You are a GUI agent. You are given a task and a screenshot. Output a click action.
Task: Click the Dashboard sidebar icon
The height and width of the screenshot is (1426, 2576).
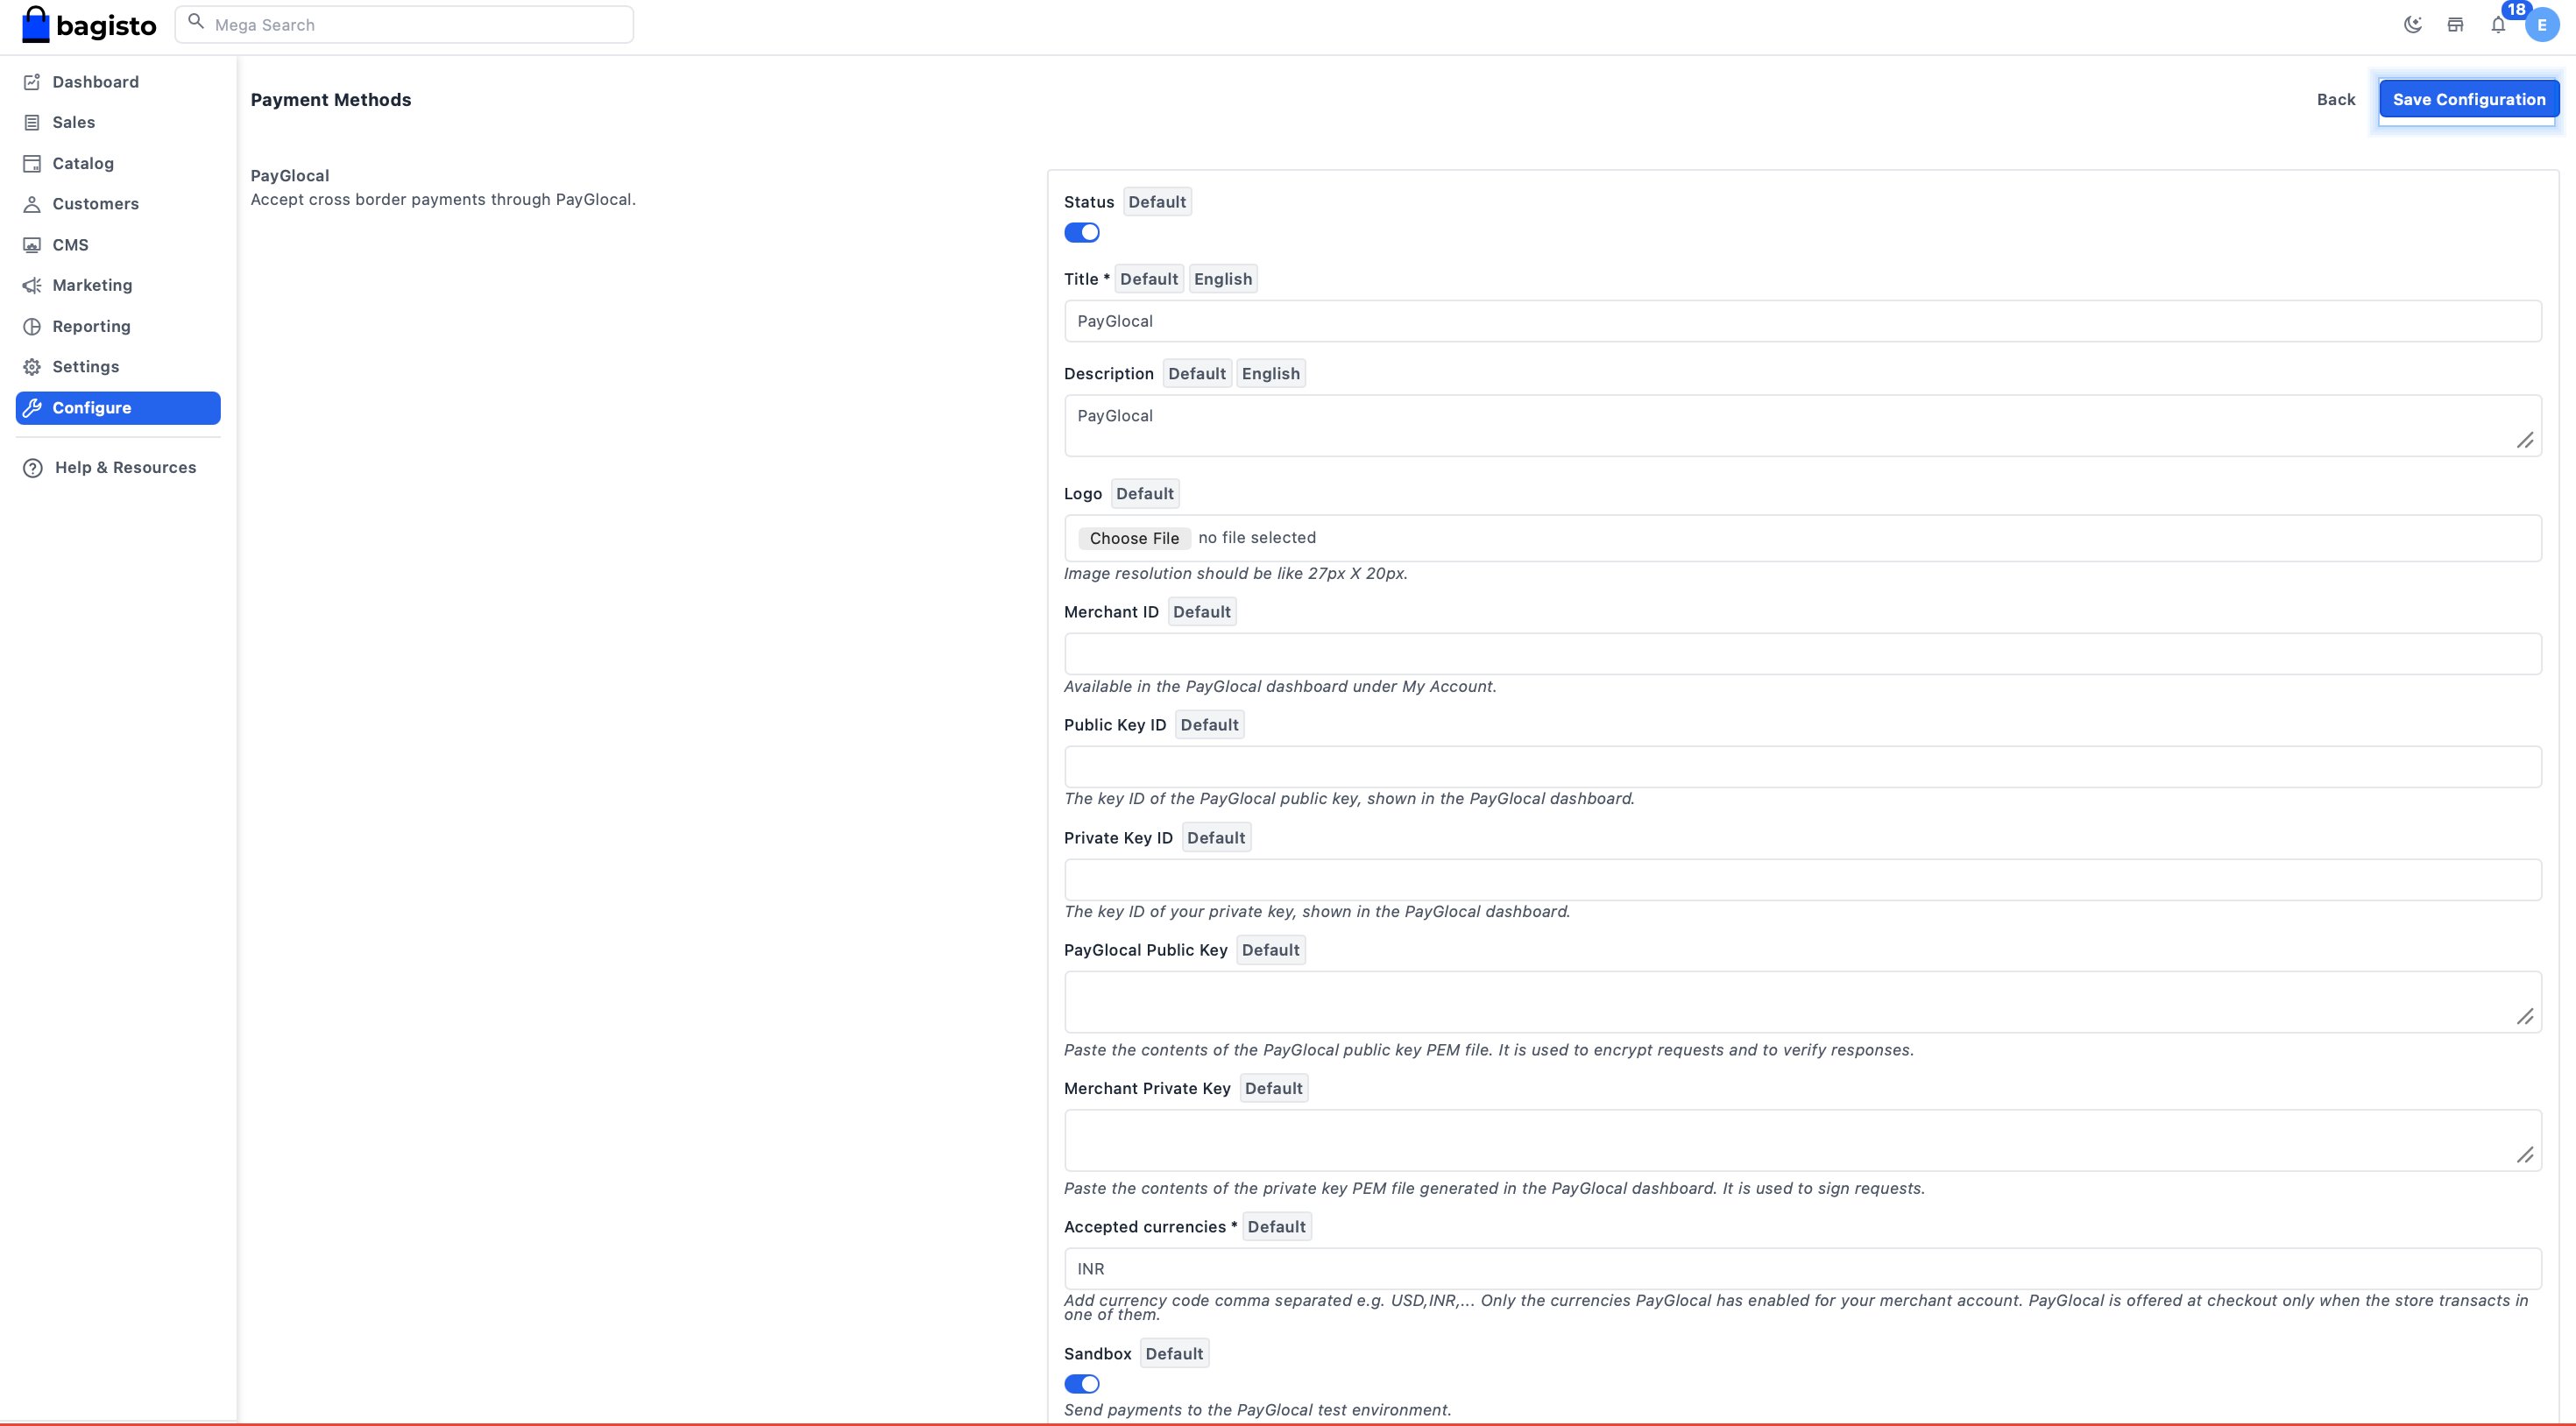tap(32, 82)
